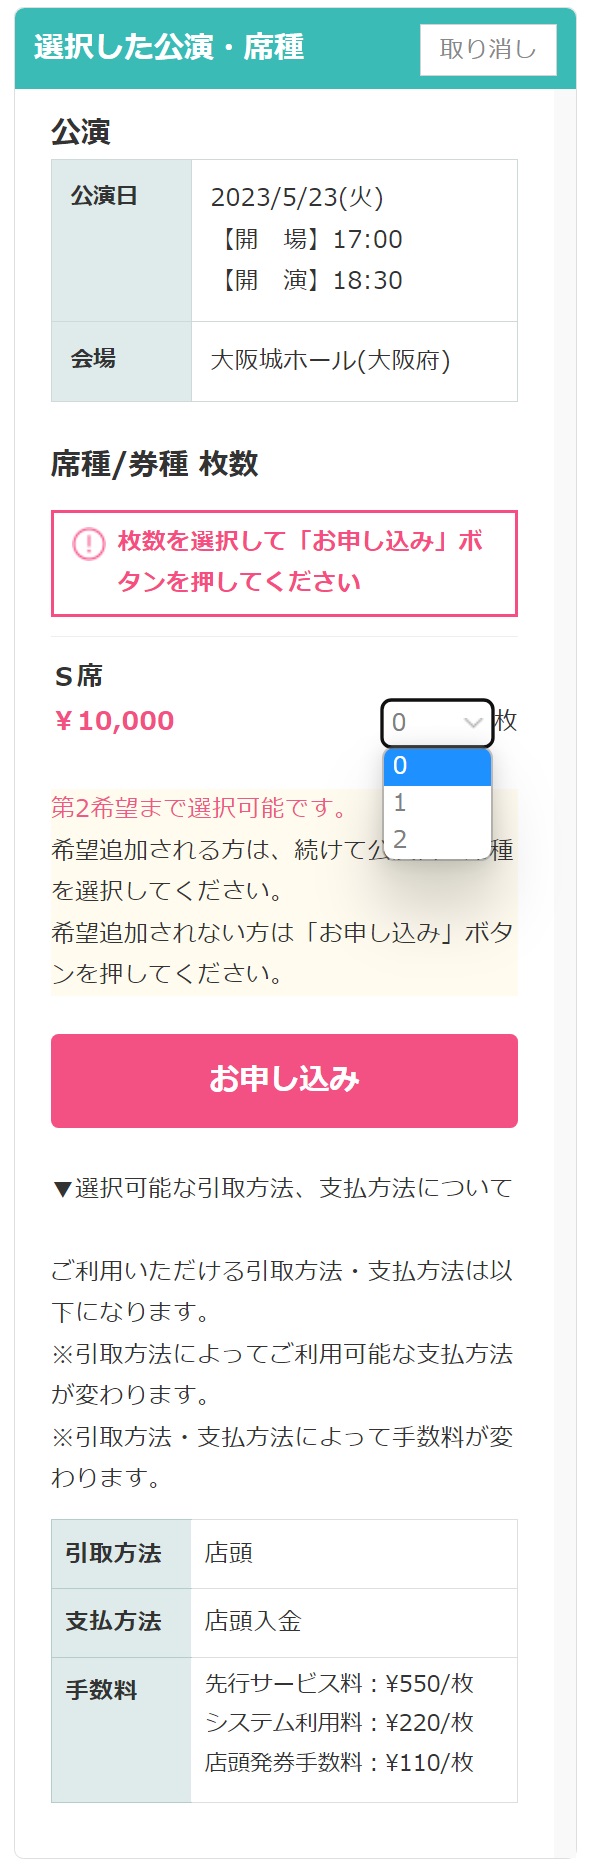
Task: Click the exclamation warning icon
Action: (88, 544)
